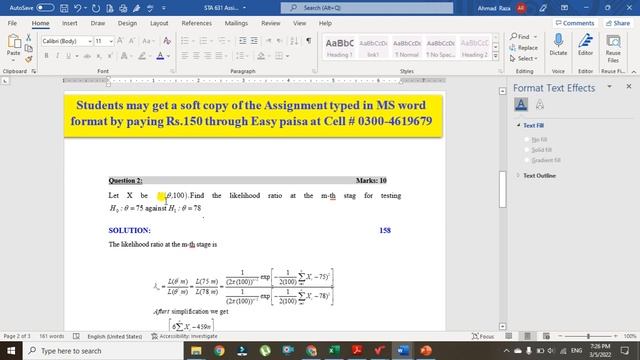Open the File tab

point(12,23)
